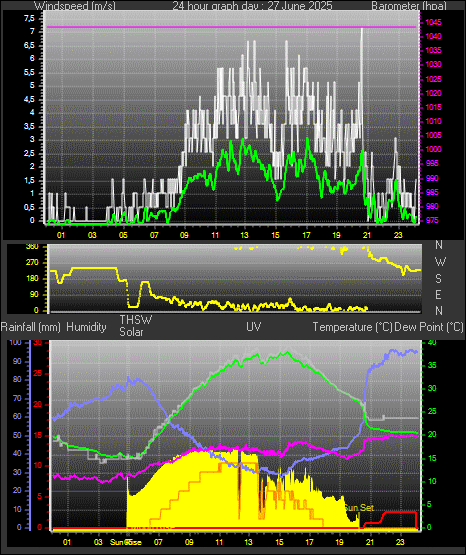Screen dimensions: 466x555
Task: Click wind speed axis value "3,5"
Action: (29, 126)
